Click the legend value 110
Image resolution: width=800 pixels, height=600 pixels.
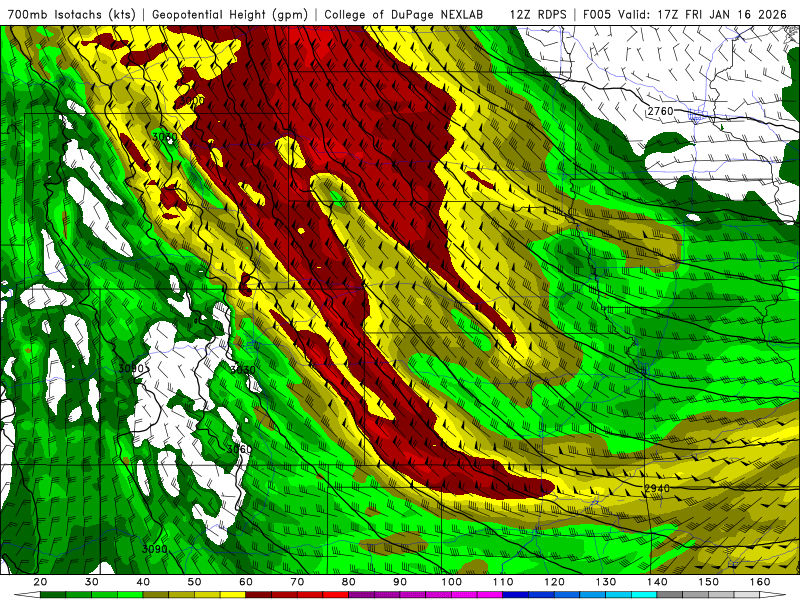503,582
